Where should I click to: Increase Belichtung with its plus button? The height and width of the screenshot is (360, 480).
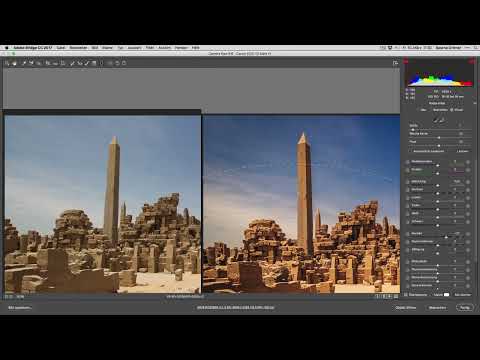coord(468,182)
